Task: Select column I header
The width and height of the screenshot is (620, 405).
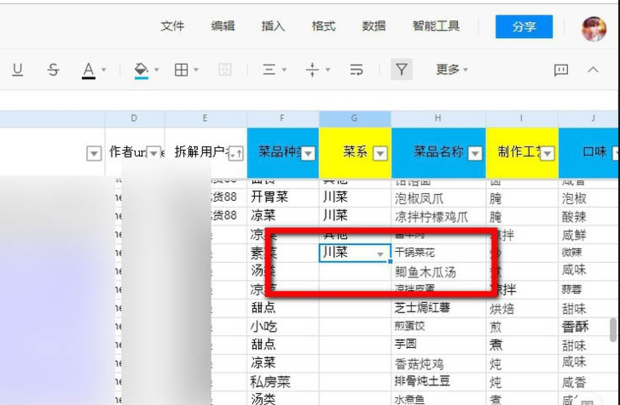Action: (x=522, y=119)
